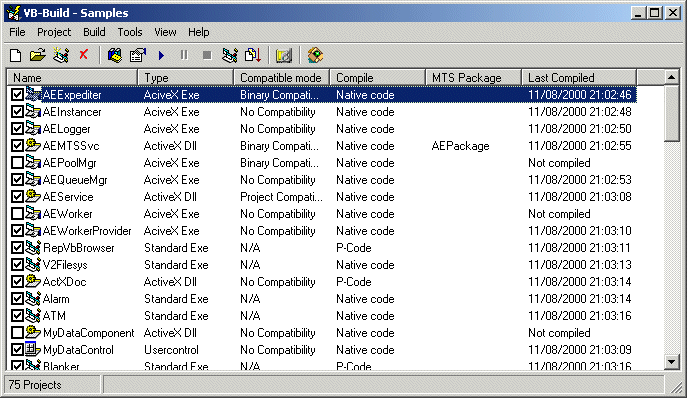
Task: Click the scrollbar up arrow
Action: coord(671,78)
